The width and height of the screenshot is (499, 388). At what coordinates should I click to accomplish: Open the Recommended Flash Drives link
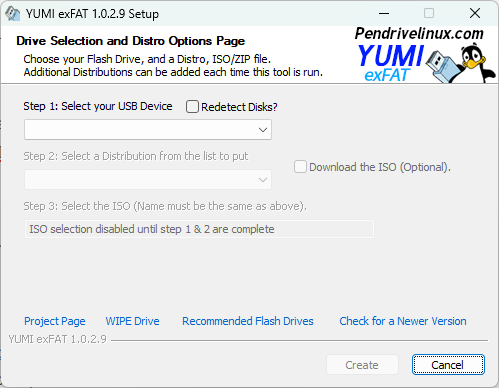tap(248, 321)
